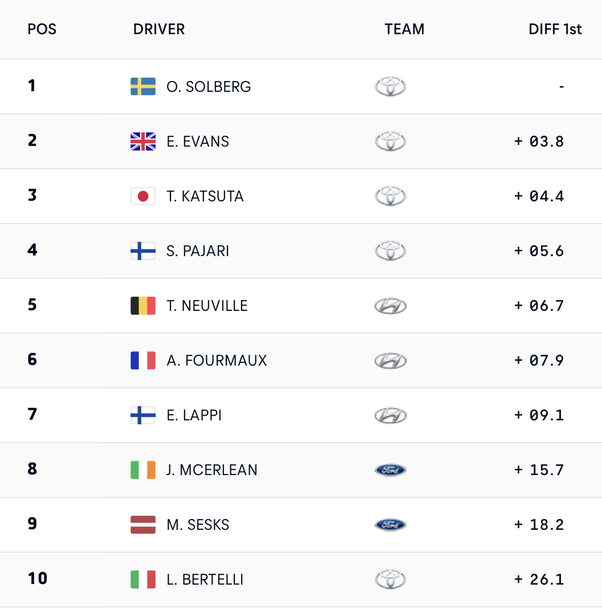Open driver name O. SOLBERG
The height and width of the screenshot is (608, 602).
coord(209,87)
